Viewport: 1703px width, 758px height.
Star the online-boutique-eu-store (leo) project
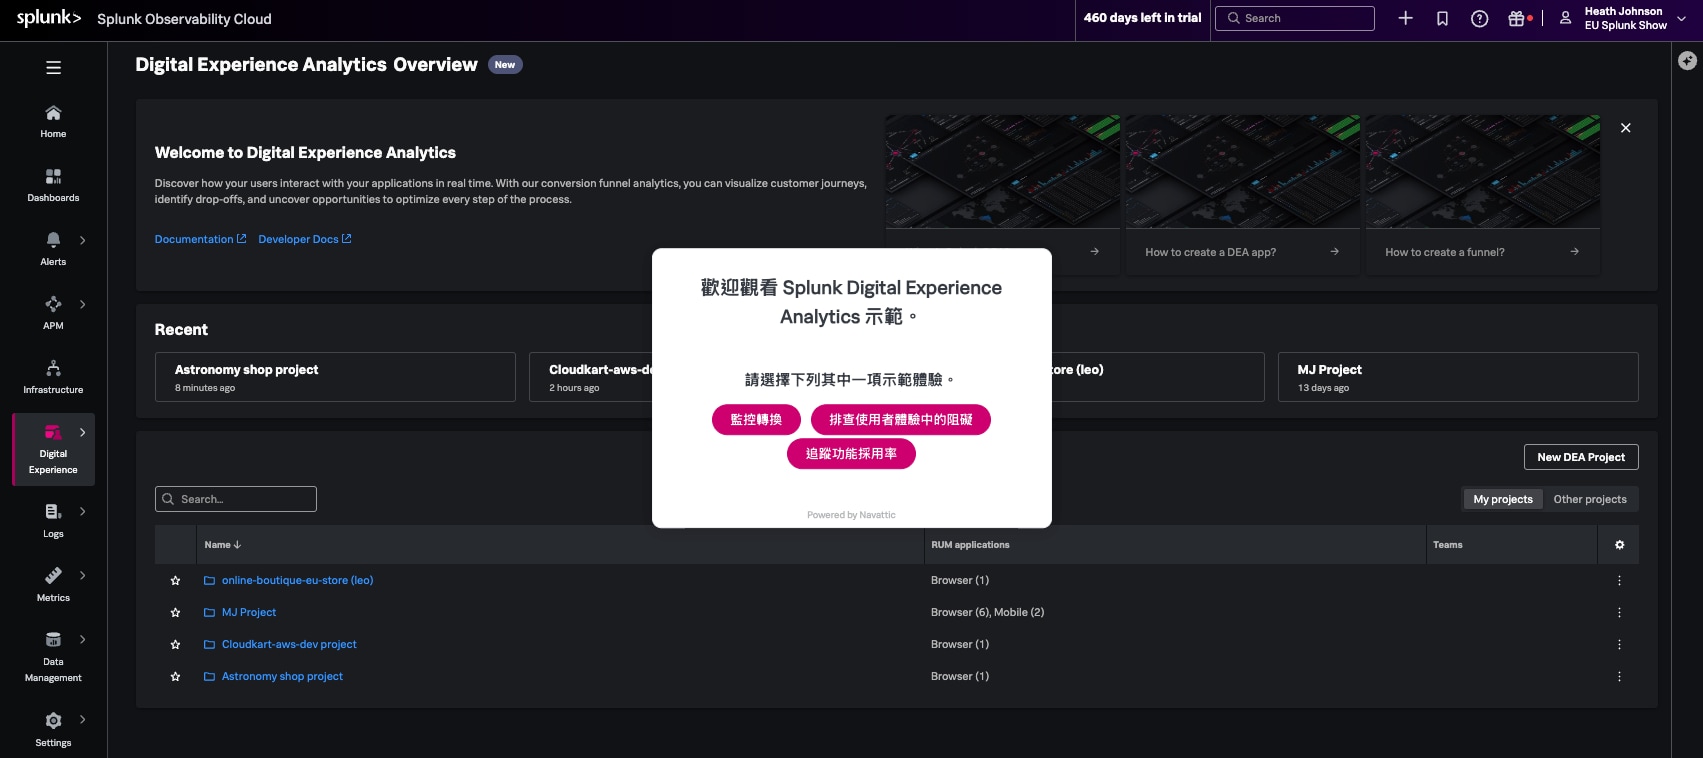[x=176, y=580]
